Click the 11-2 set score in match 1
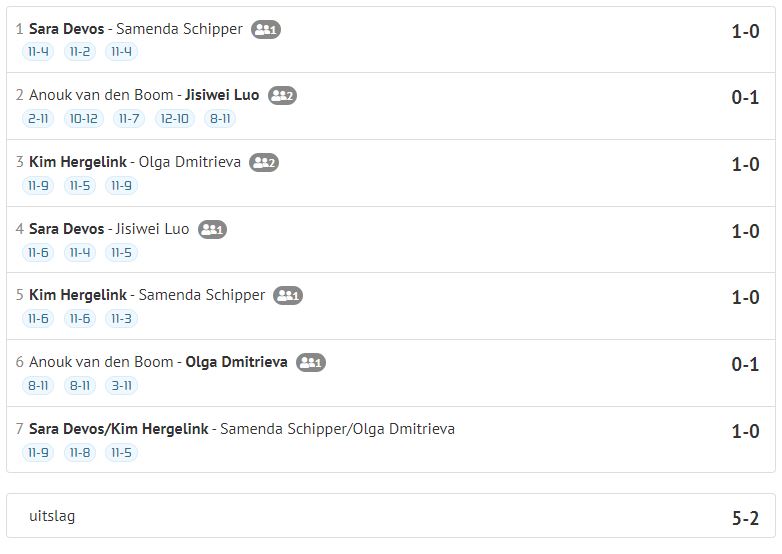 click(x=80, y=51)
